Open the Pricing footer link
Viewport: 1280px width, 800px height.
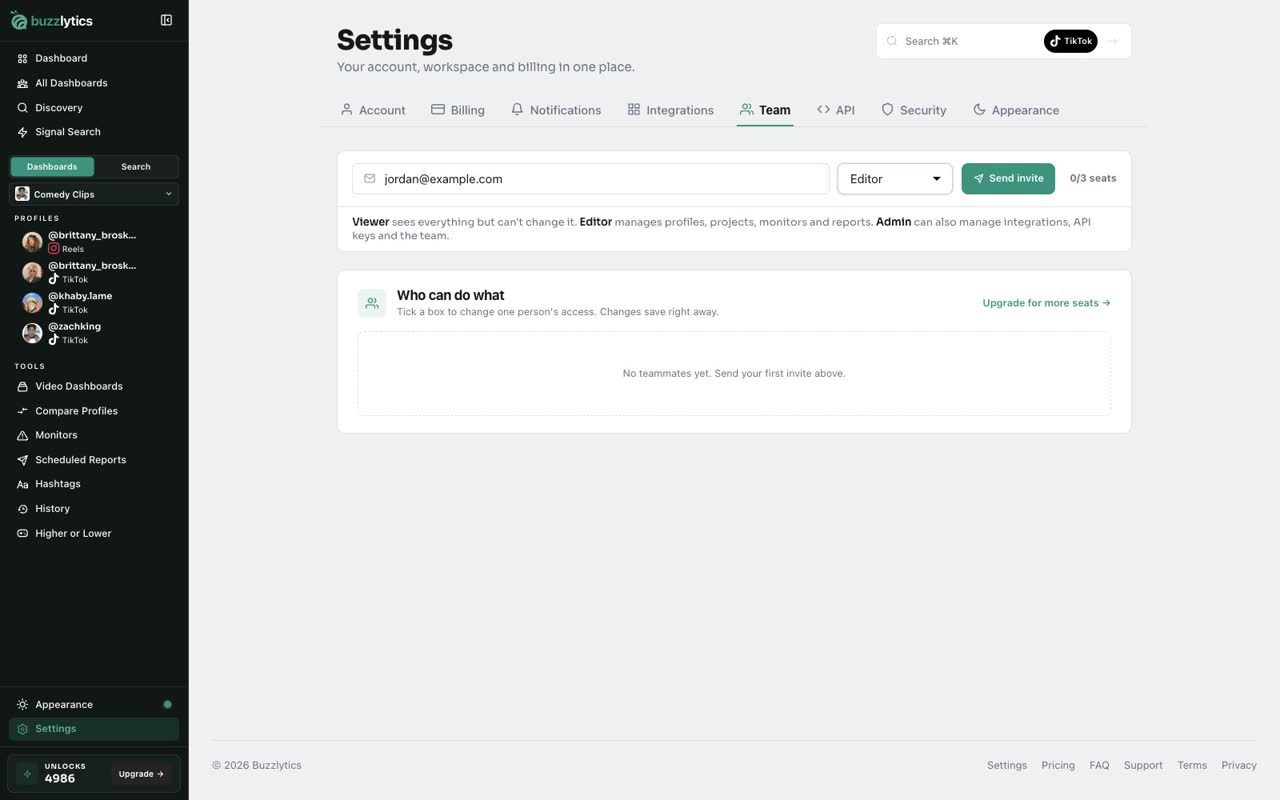pos(1058,765)
